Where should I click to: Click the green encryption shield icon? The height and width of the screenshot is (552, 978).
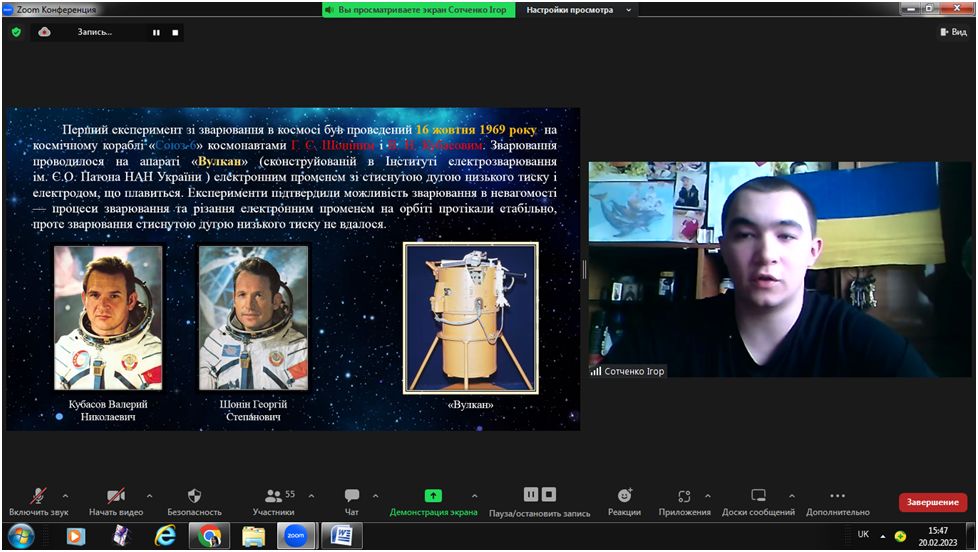16,32
